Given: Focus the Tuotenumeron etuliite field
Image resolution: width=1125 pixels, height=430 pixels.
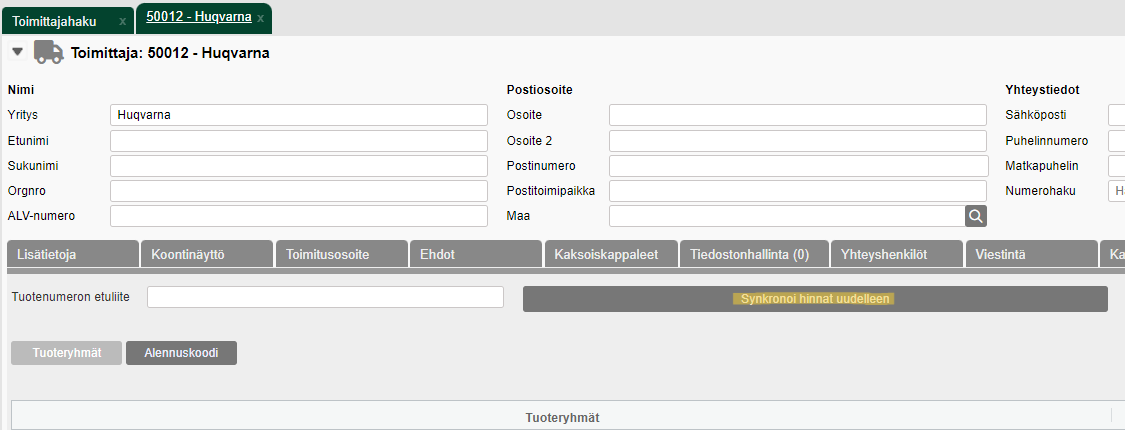Looking at the screenshot, I should point(326,296).
